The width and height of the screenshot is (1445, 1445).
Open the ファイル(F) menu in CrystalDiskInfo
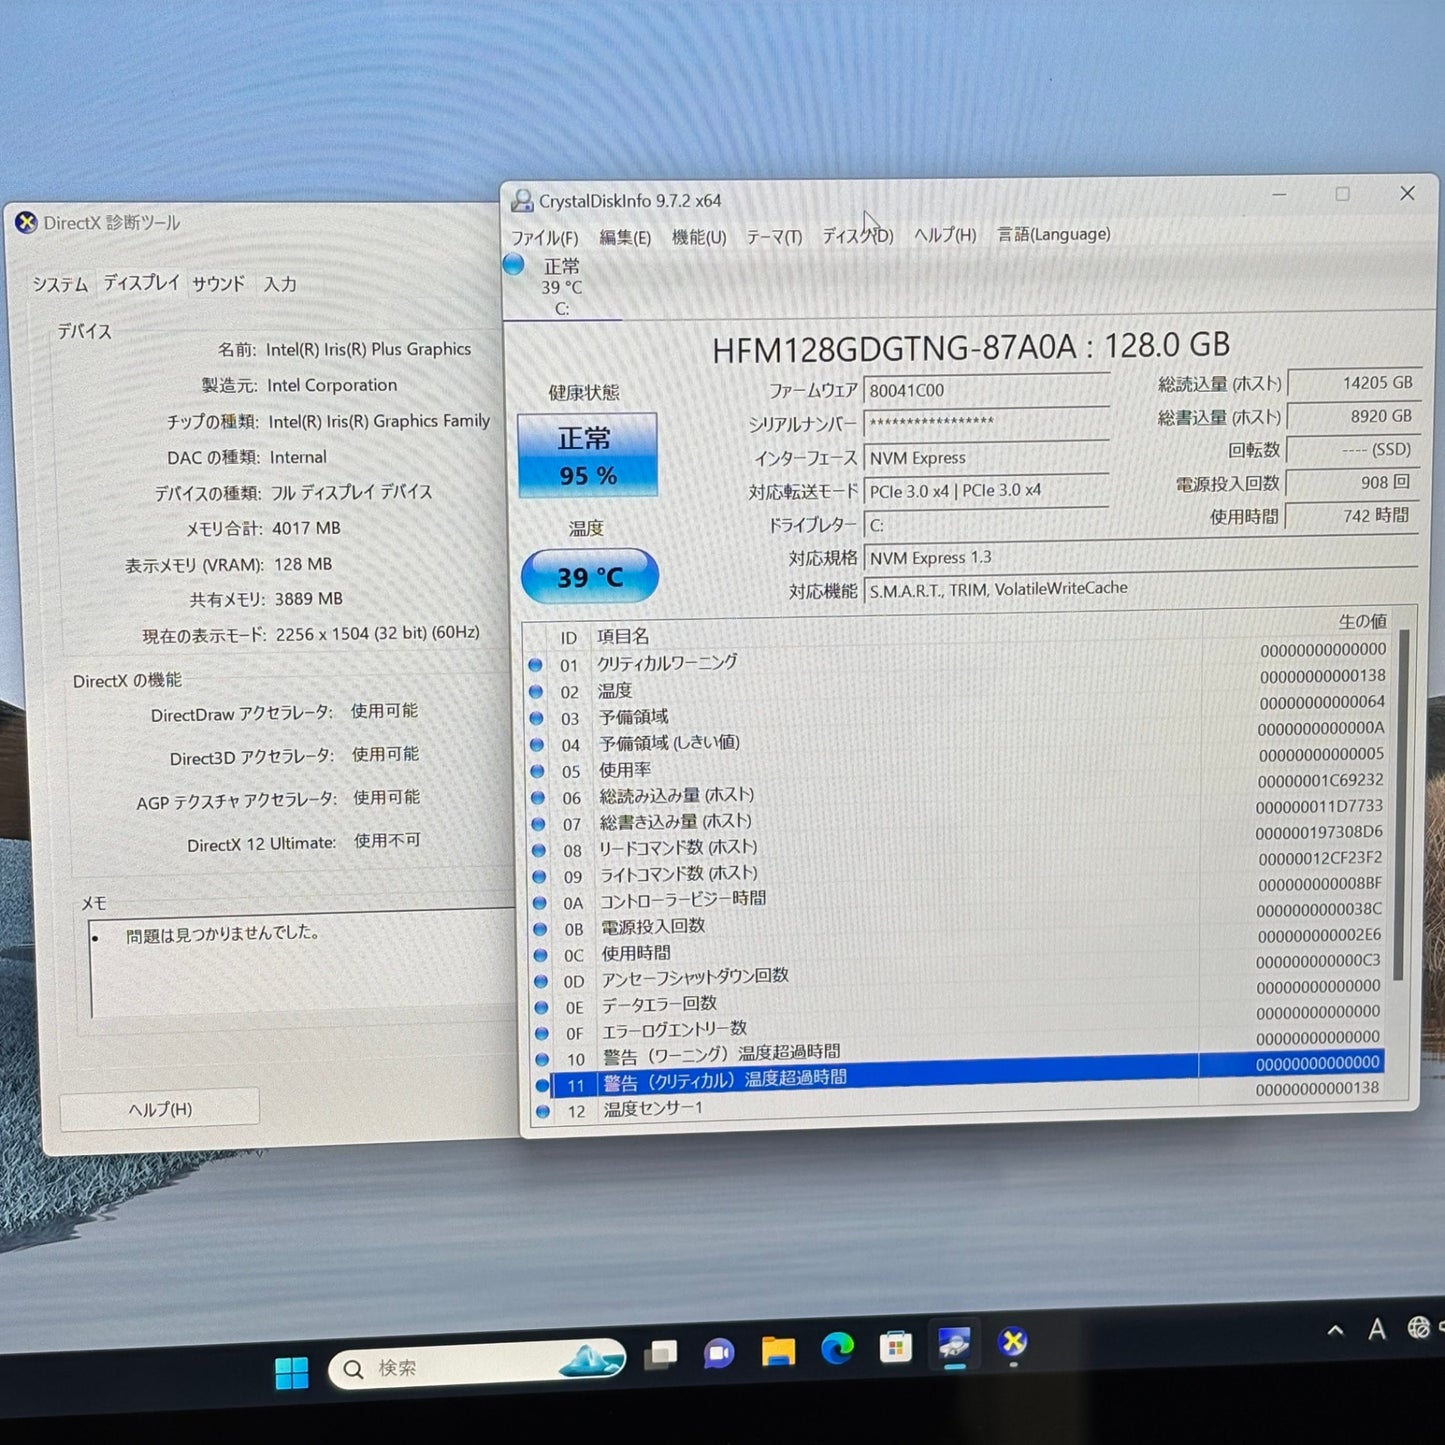(544, 238)
